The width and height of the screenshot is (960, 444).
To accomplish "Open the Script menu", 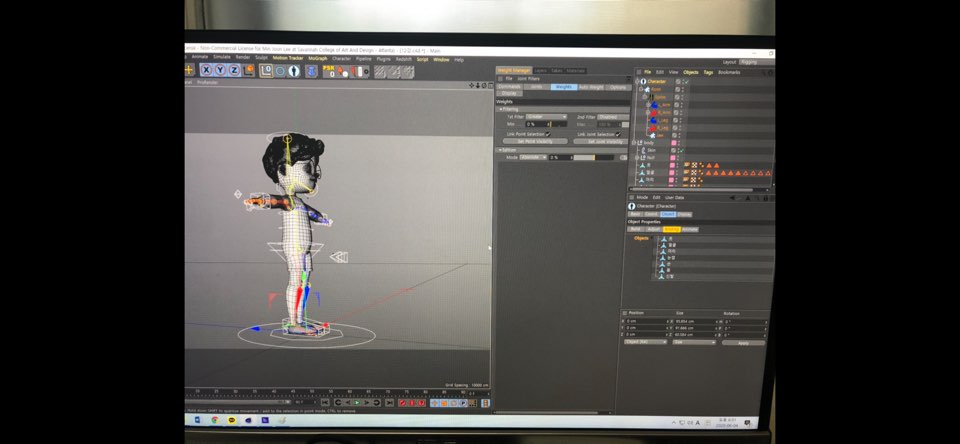I will pos(422,59).
